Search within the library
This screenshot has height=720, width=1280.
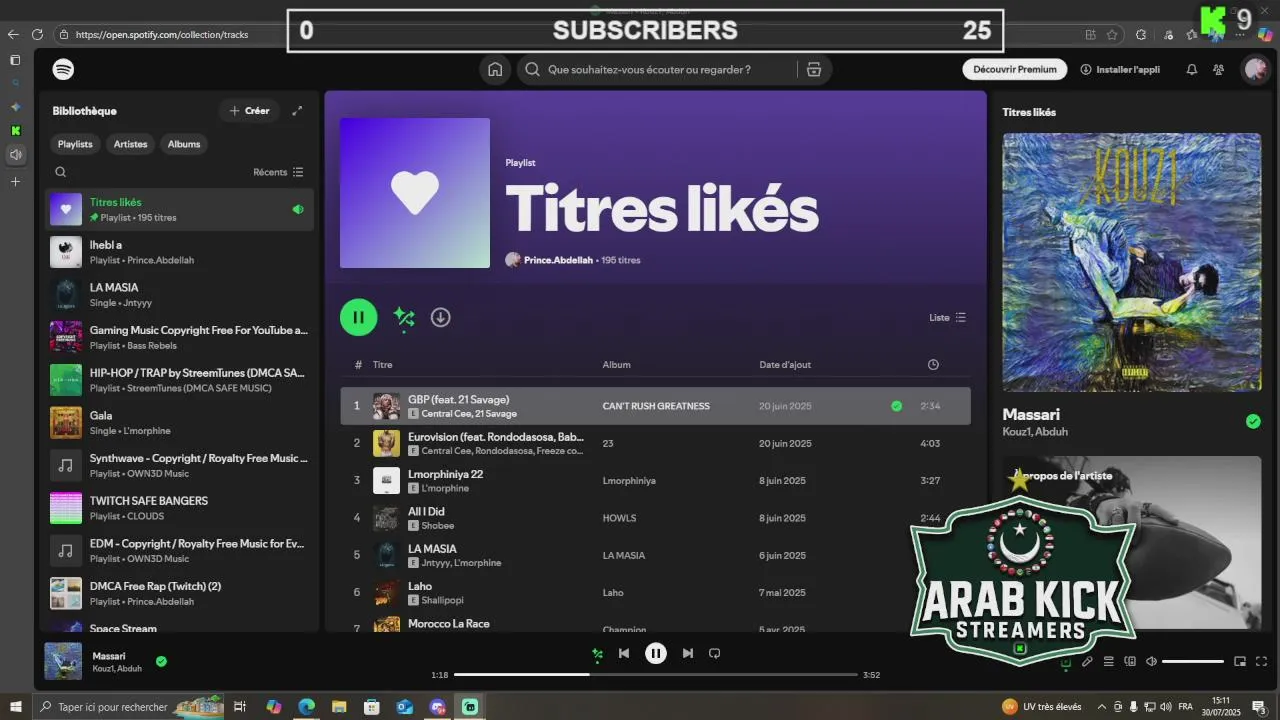(x=61, y=172)
